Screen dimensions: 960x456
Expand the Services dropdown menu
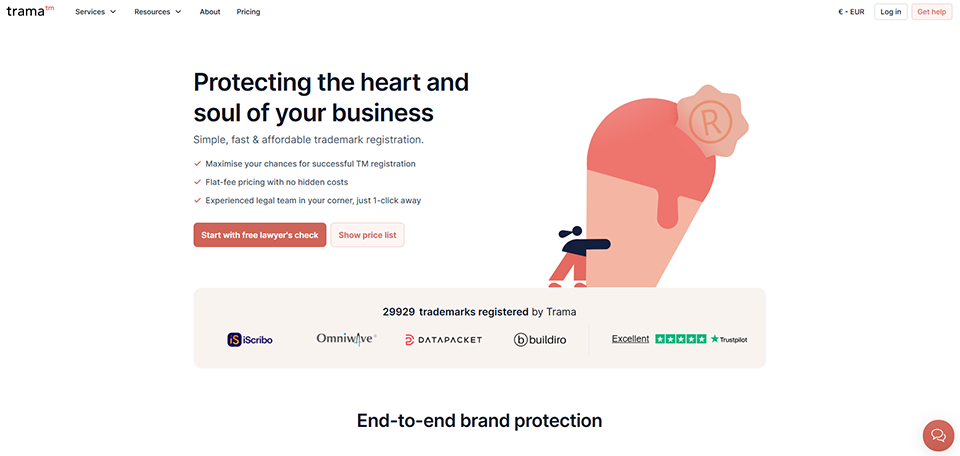click(x=96, y=12)
